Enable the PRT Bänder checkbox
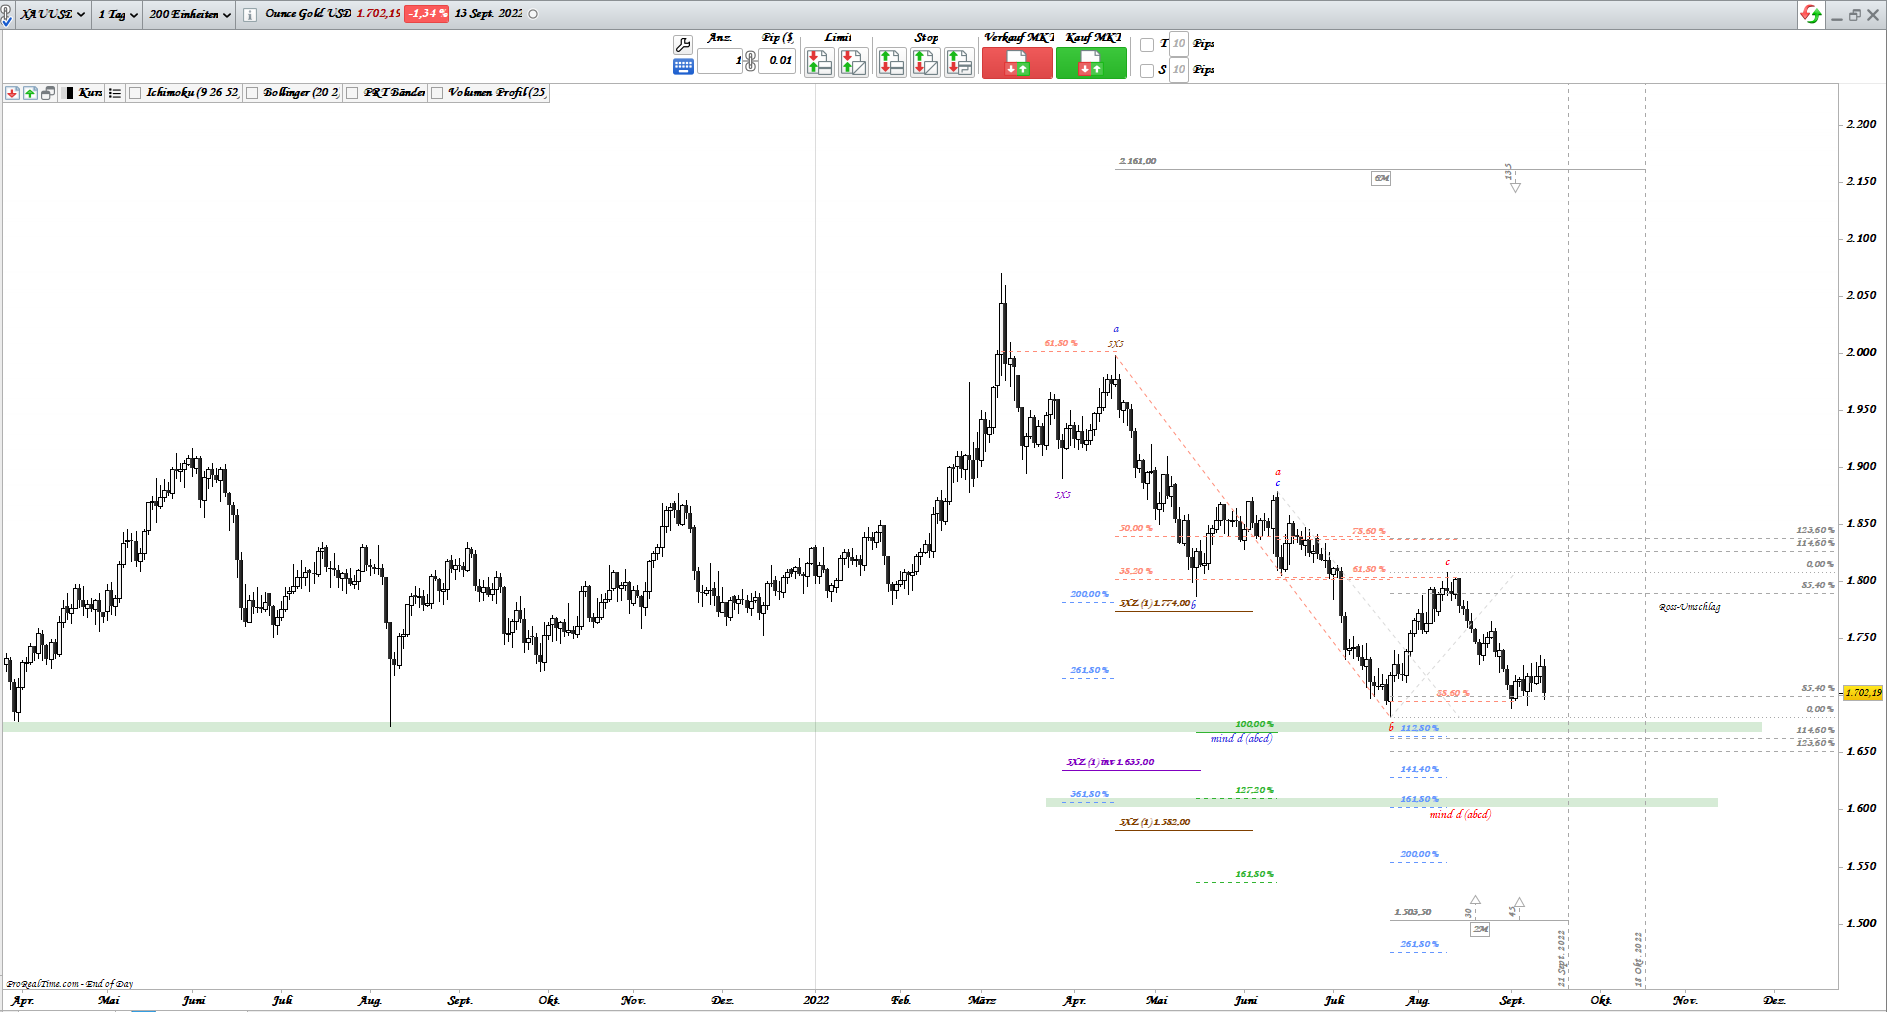This screenshot has height=1012, width=1887. [352, 93]
